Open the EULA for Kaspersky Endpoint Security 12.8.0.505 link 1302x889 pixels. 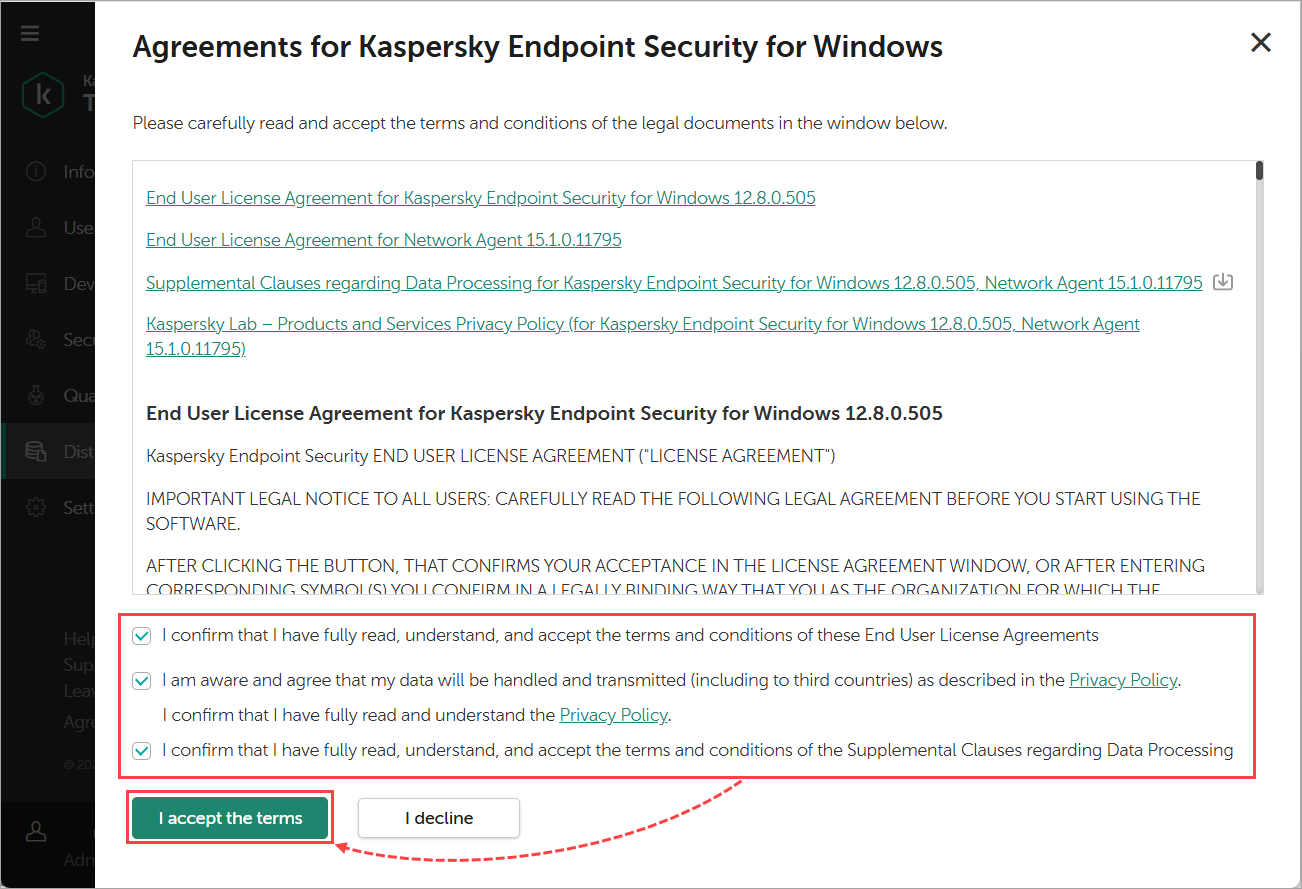click(480, 198)
